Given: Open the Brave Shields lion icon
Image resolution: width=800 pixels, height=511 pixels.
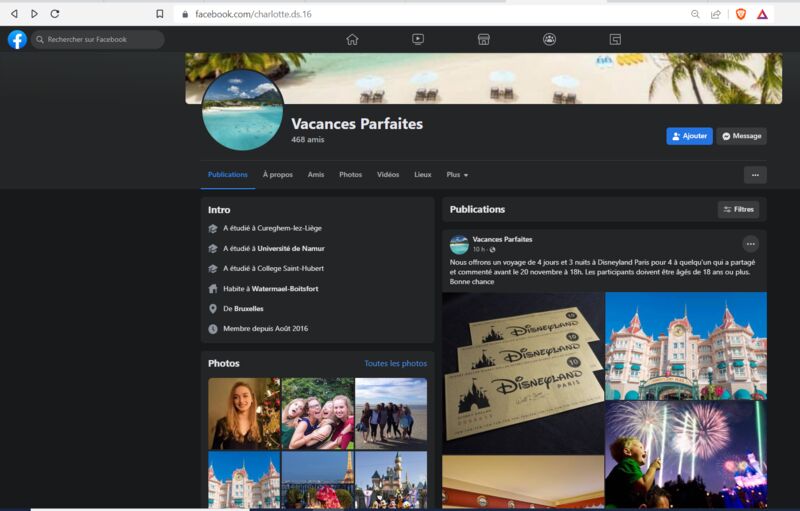Looking at the screenshot, I should tap(741, 14).
